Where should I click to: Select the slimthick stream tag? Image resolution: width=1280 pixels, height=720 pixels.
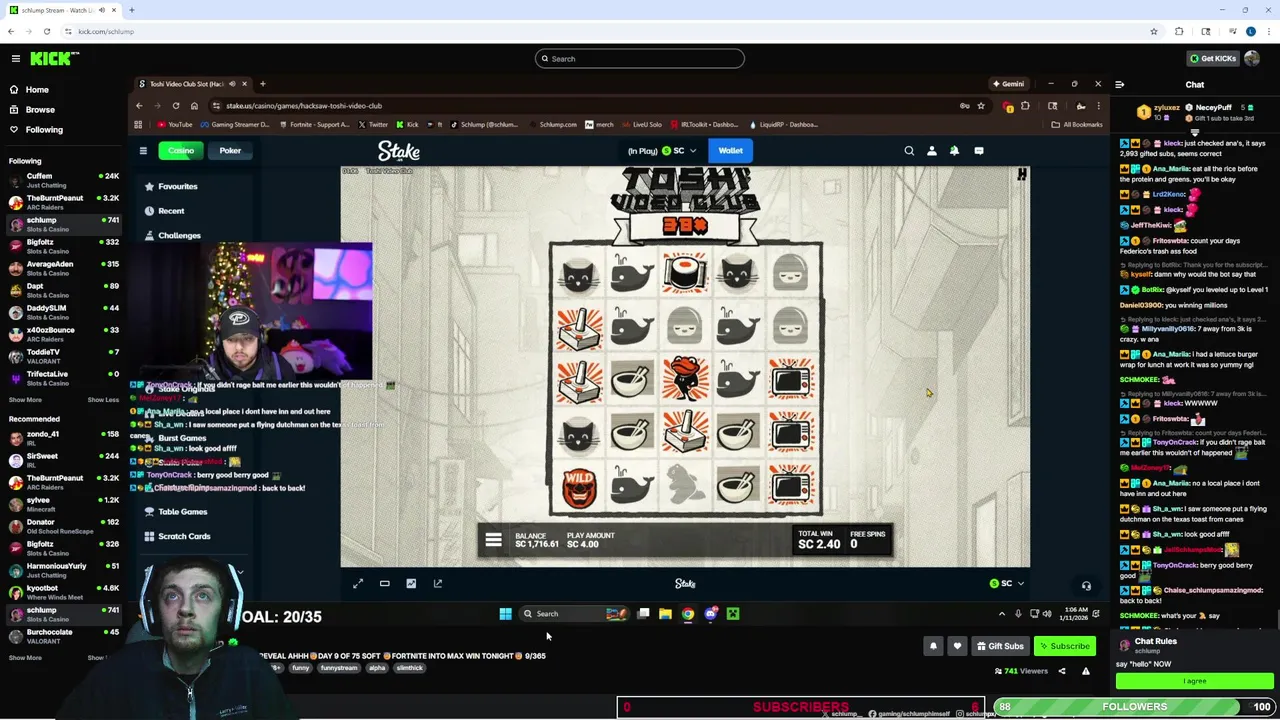[410, 668]
